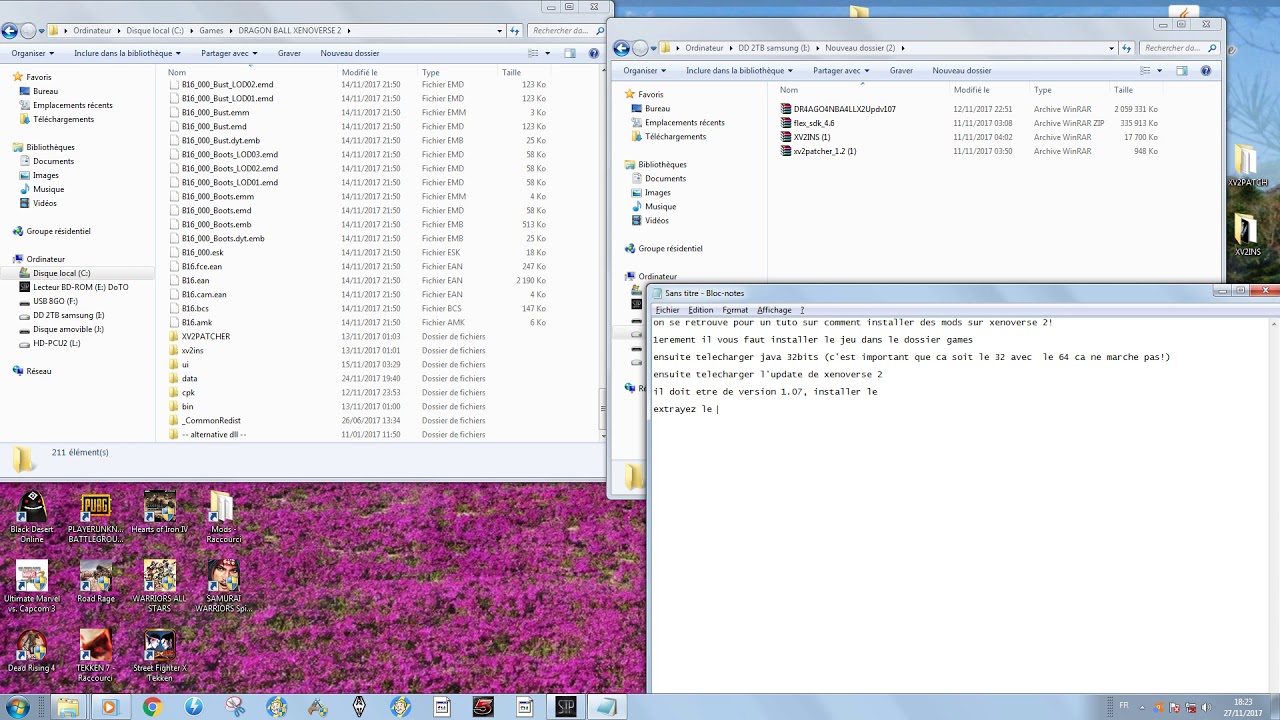Viewport: 1280px width, 720px height.
Task: Open the Edition menu in Bloc-notes
Action: tap(700, 310)
